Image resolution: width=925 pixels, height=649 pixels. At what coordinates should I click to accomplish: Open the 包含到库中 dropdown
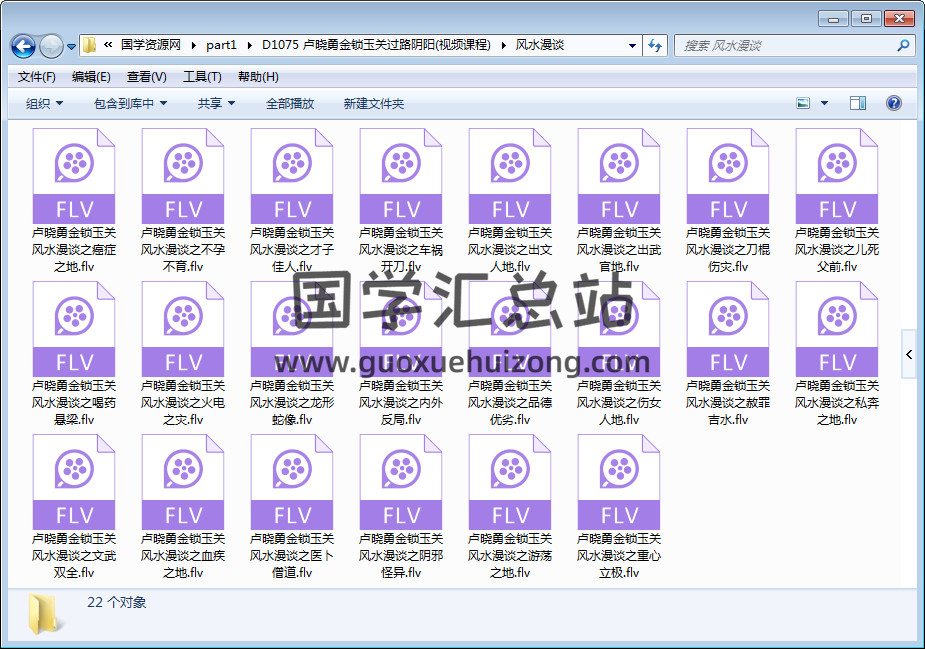click(x=130, y=103)
